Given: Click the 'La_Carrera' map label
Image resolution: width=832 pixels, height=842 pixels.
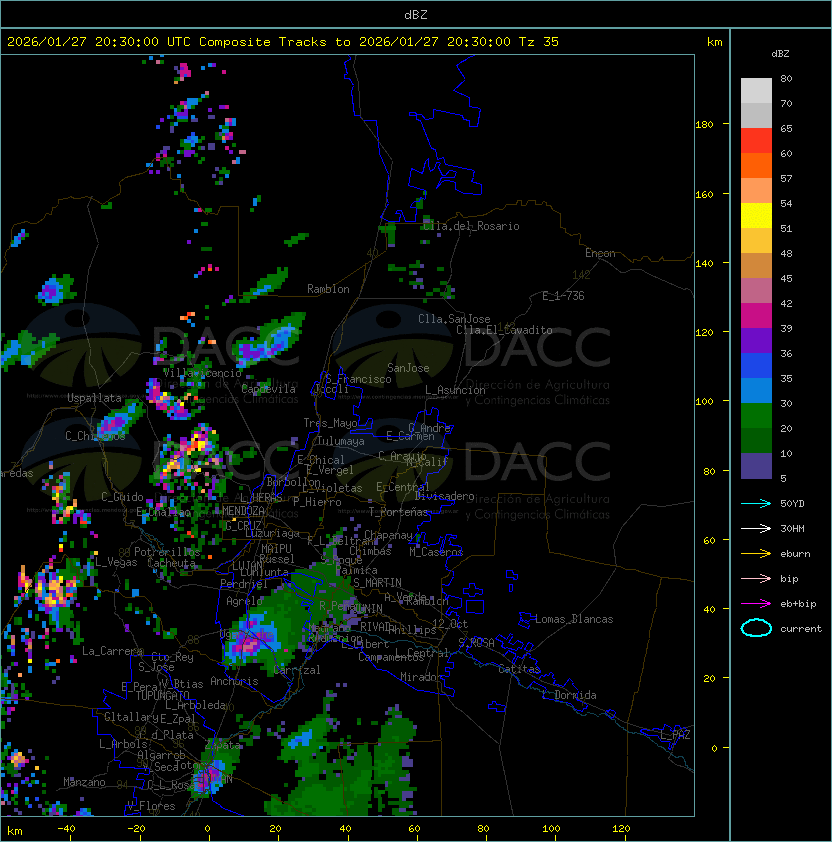Looking at the screenshot, I should 112,651.
